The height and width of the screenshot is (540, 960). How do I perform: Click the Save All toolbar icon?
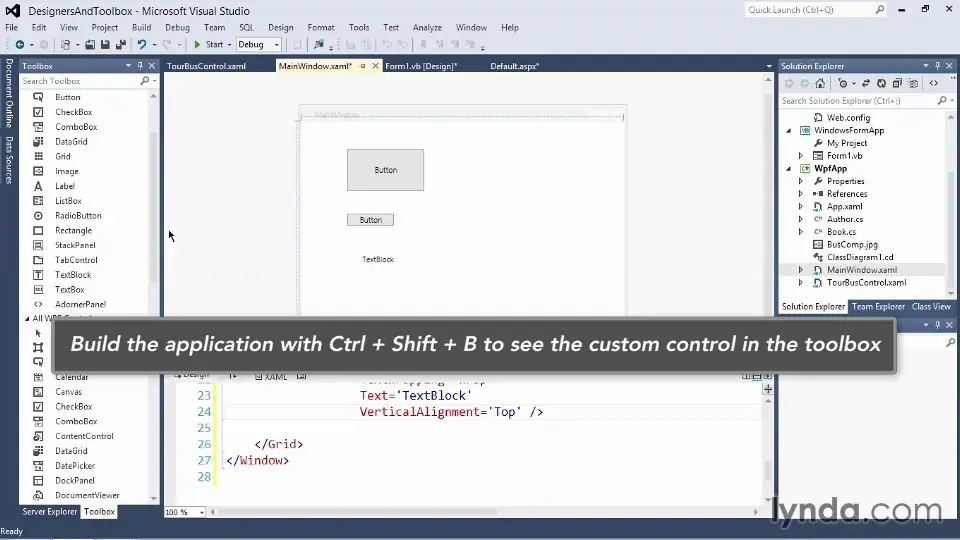[121, 45]
